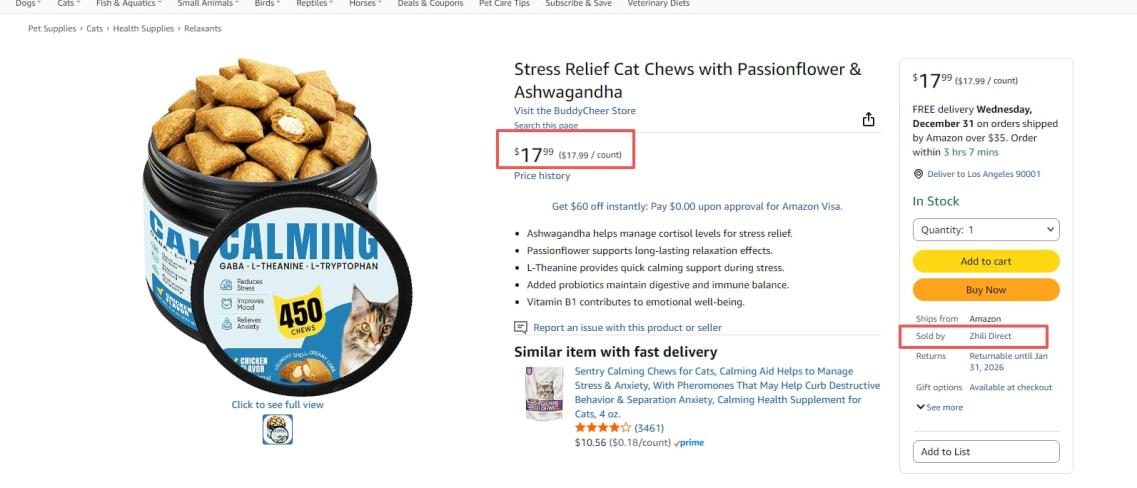Click the Sentry chews star rating
The image size is (1137, 488).
(x=603, y=428)
